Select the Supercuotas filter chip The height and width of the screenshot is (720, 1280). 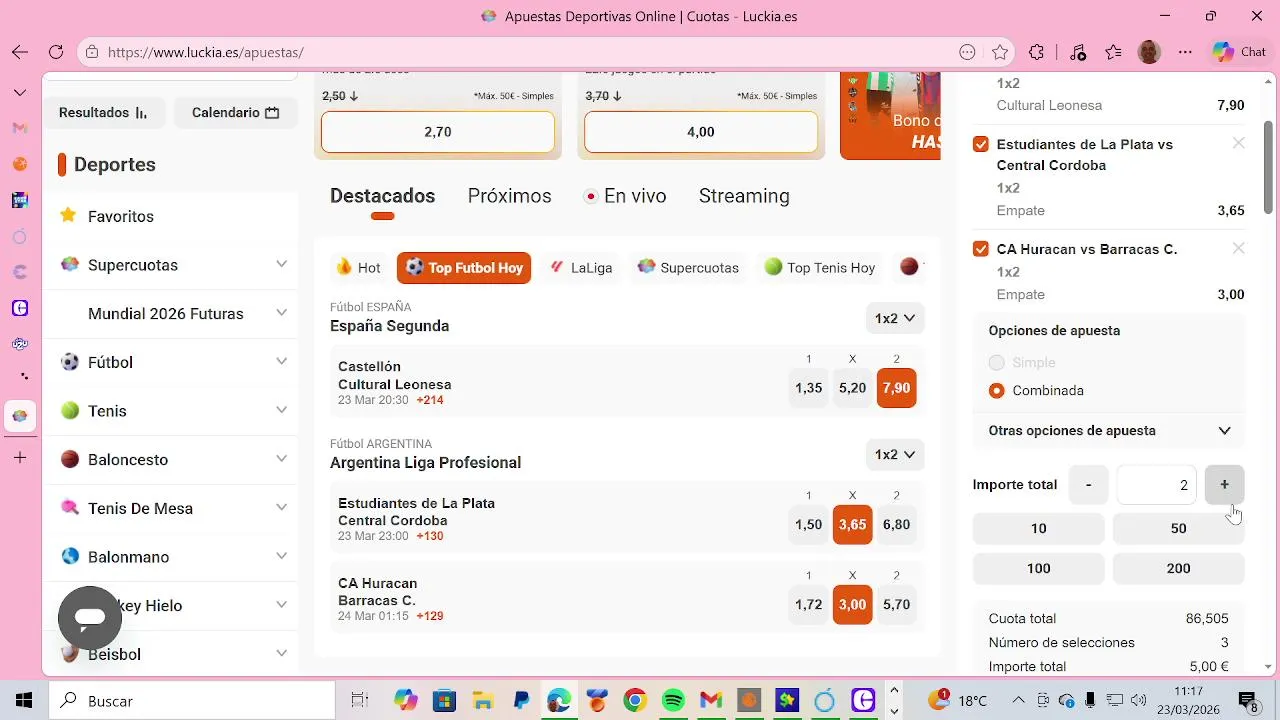(688, 268)
